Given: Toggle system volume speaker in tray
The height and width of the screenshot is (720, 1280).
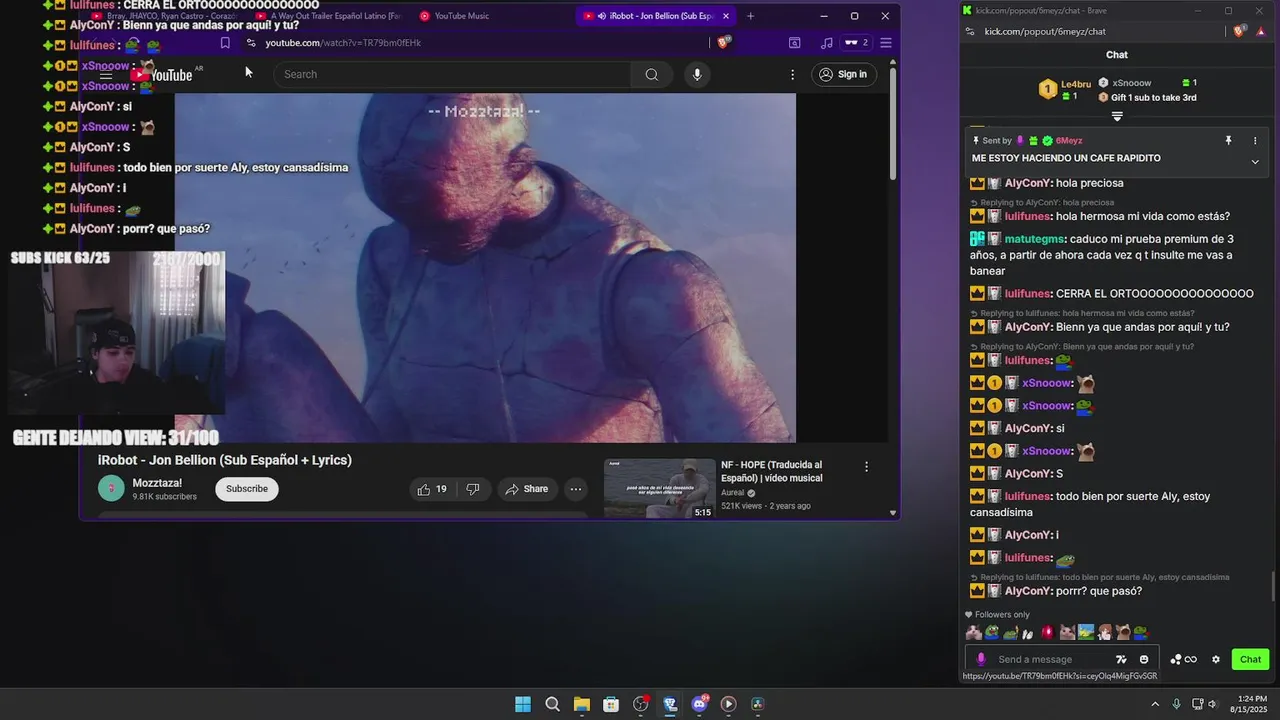Looking at the screenshot, I should (x=1214, y=704).
